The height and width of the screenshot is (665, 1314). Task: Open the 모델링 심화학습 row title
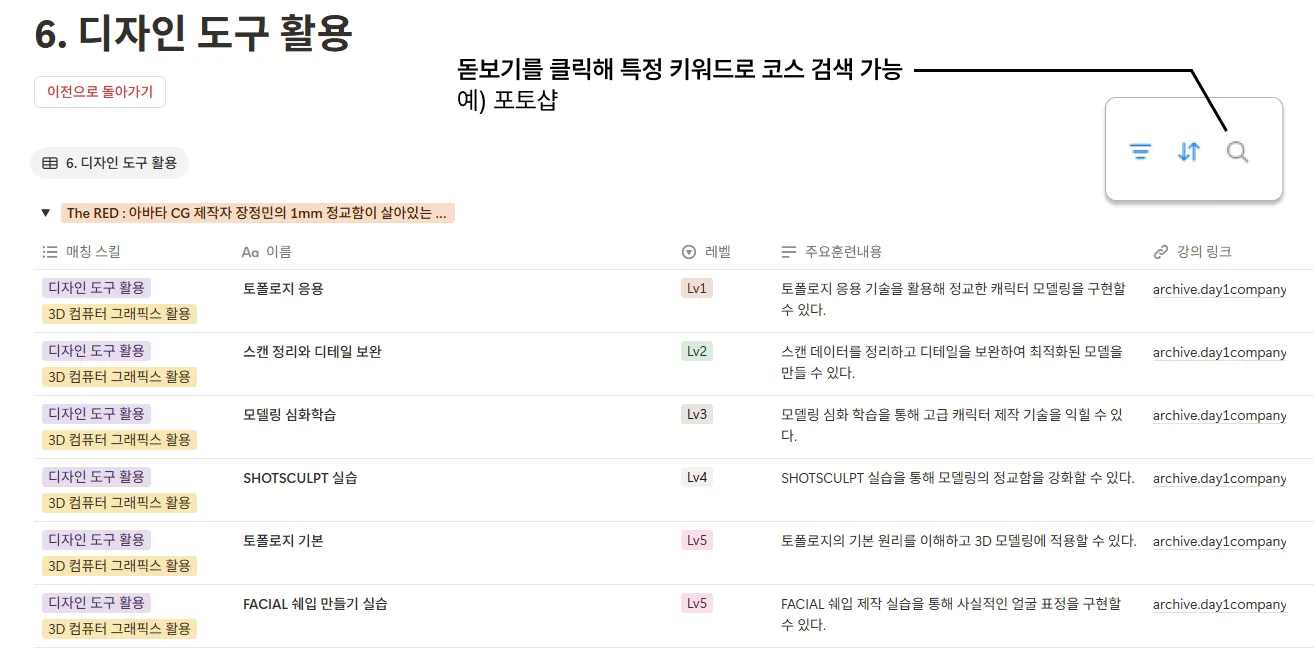point(290,415)
